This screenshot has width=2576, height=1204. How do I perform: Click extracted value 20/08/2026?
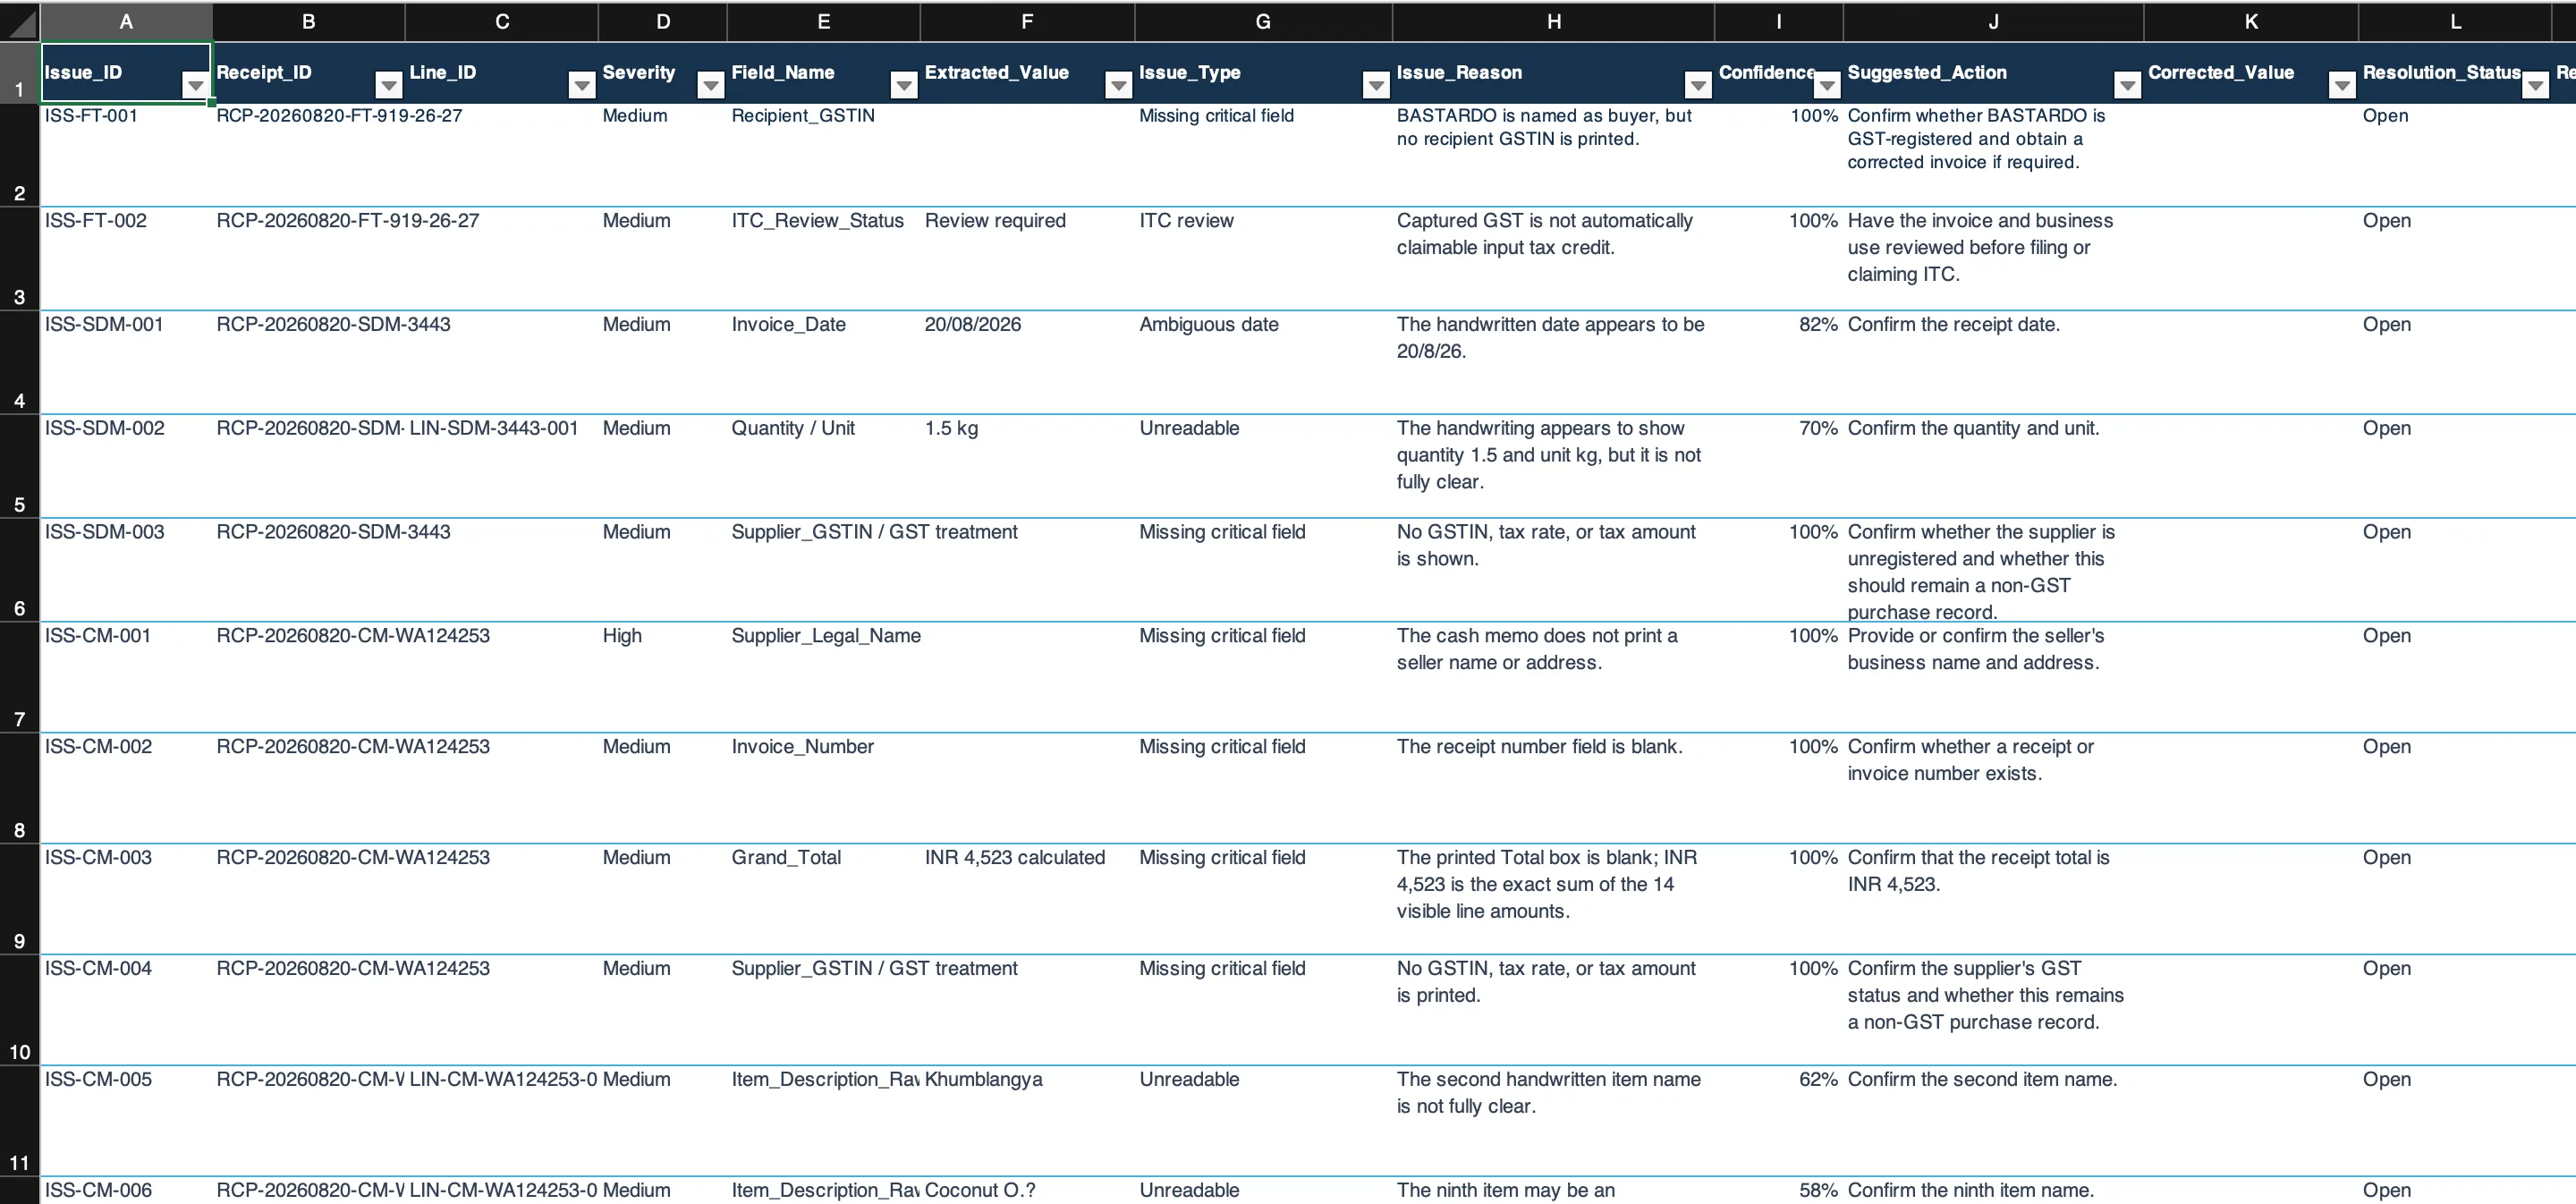click(x=1028, y=362)
